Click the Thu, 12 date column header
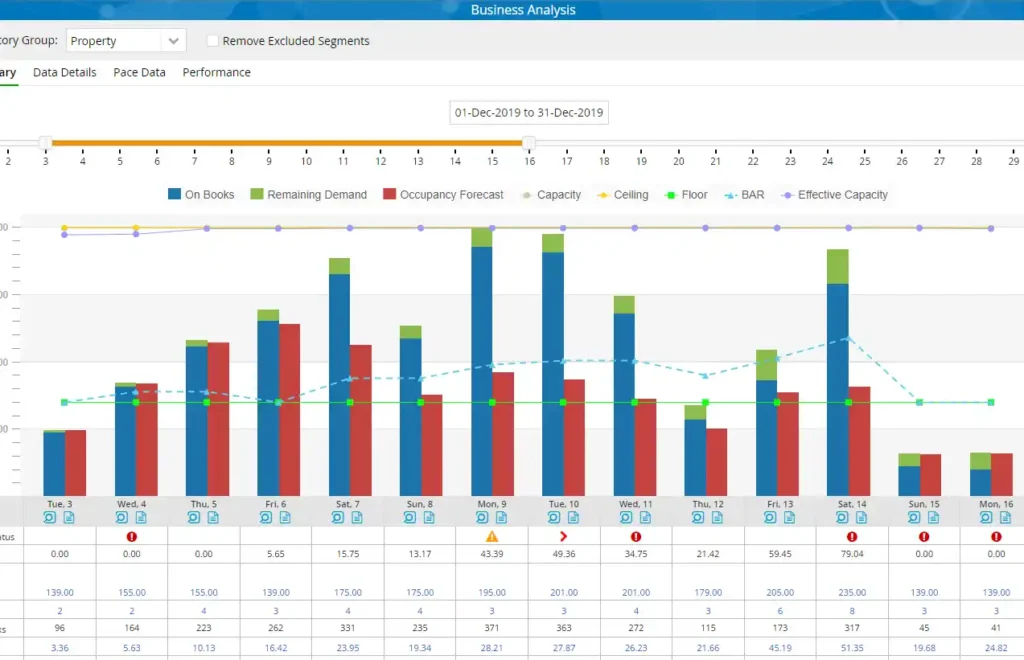The image size is (1024, 660). click(708, 504)
